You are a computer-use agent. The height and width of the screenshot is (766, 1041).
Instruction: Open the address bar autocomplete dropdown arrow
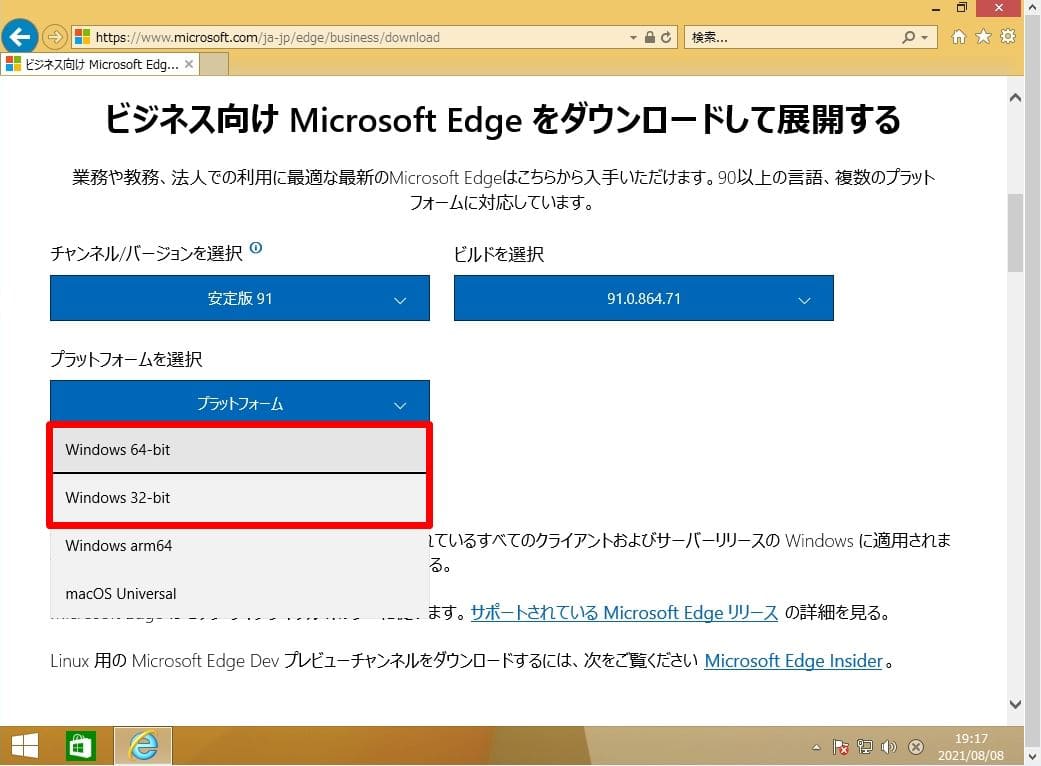tap(633, 38)
